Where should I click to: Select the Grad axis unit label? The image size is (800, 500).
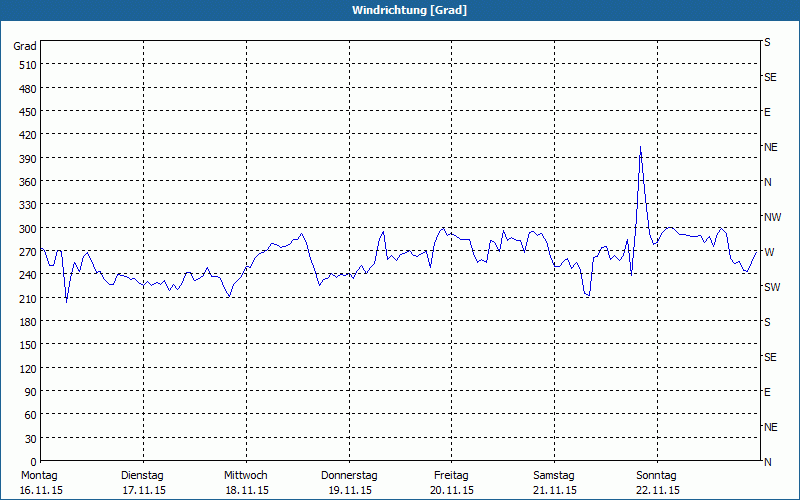[x=24, y=46]
